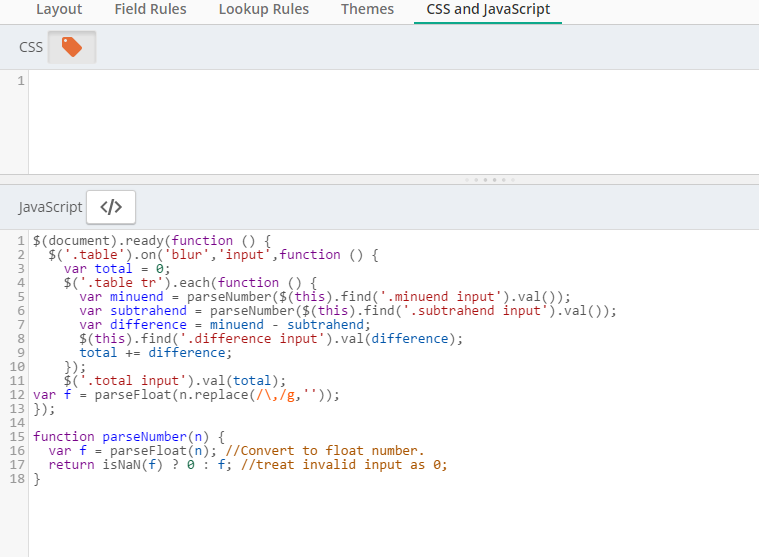This screenshot has height=557, width=759.
Task: Click the '.total input' selector line
Action: [175, 381]
